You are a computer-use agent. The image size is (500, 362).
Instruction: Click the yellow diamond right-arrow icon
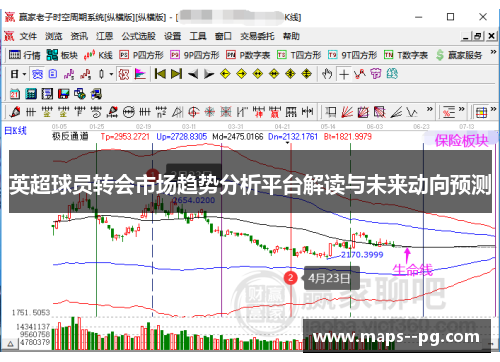point(242,74)
